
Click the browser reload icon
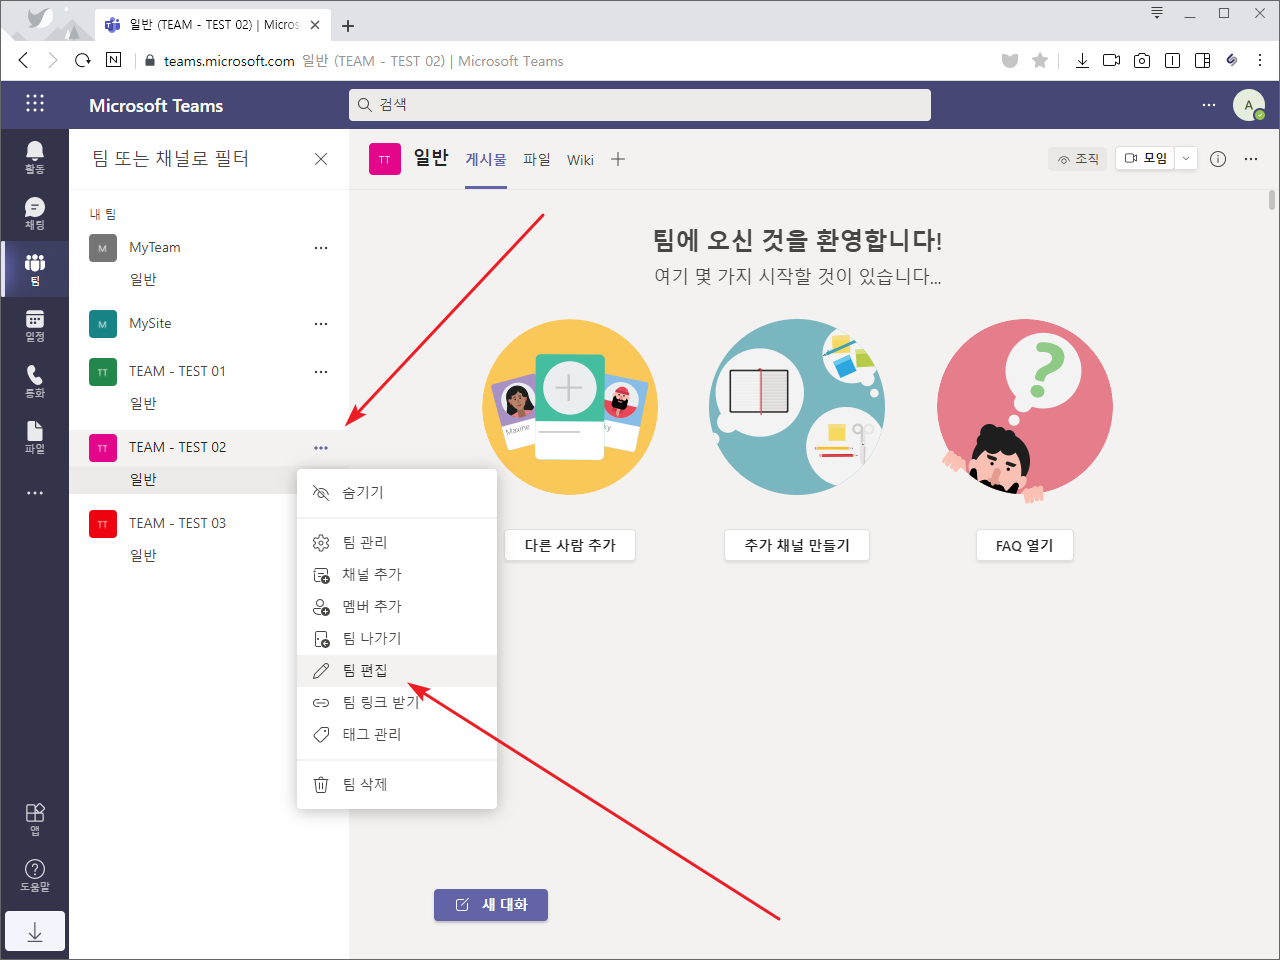[83, 60]
